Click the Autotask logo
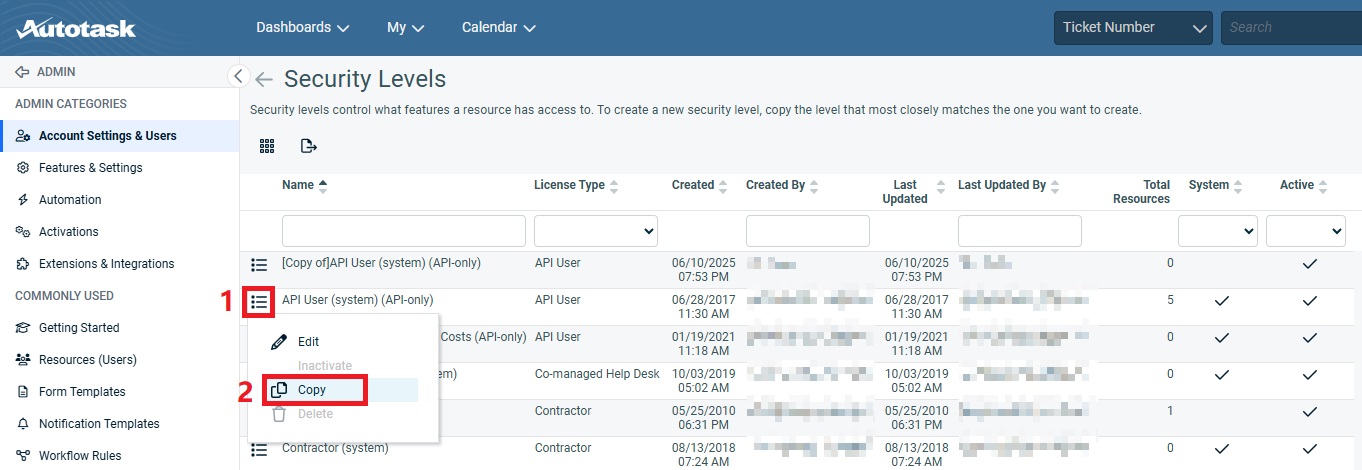The image size is (1362, 470). coord(76,27)
